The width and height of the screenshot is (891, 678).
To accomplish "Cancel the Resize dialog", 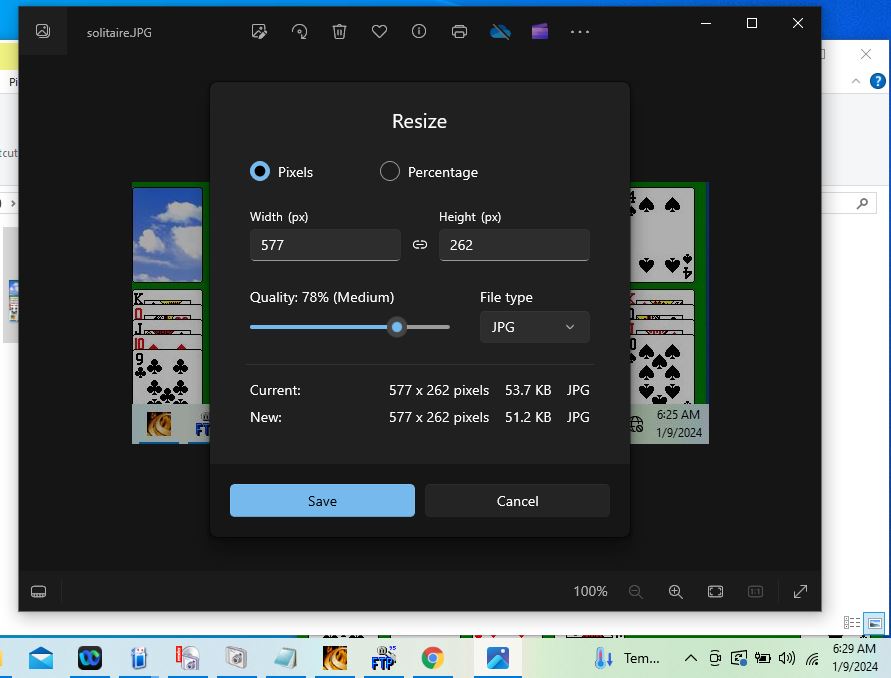I will 517,501.
